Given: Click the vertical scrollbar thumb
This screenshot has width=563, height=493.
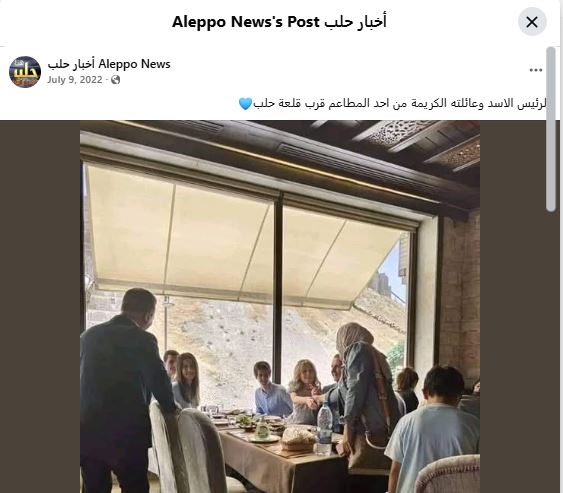Looking at the screenshot, I should (x=550, y=129).
